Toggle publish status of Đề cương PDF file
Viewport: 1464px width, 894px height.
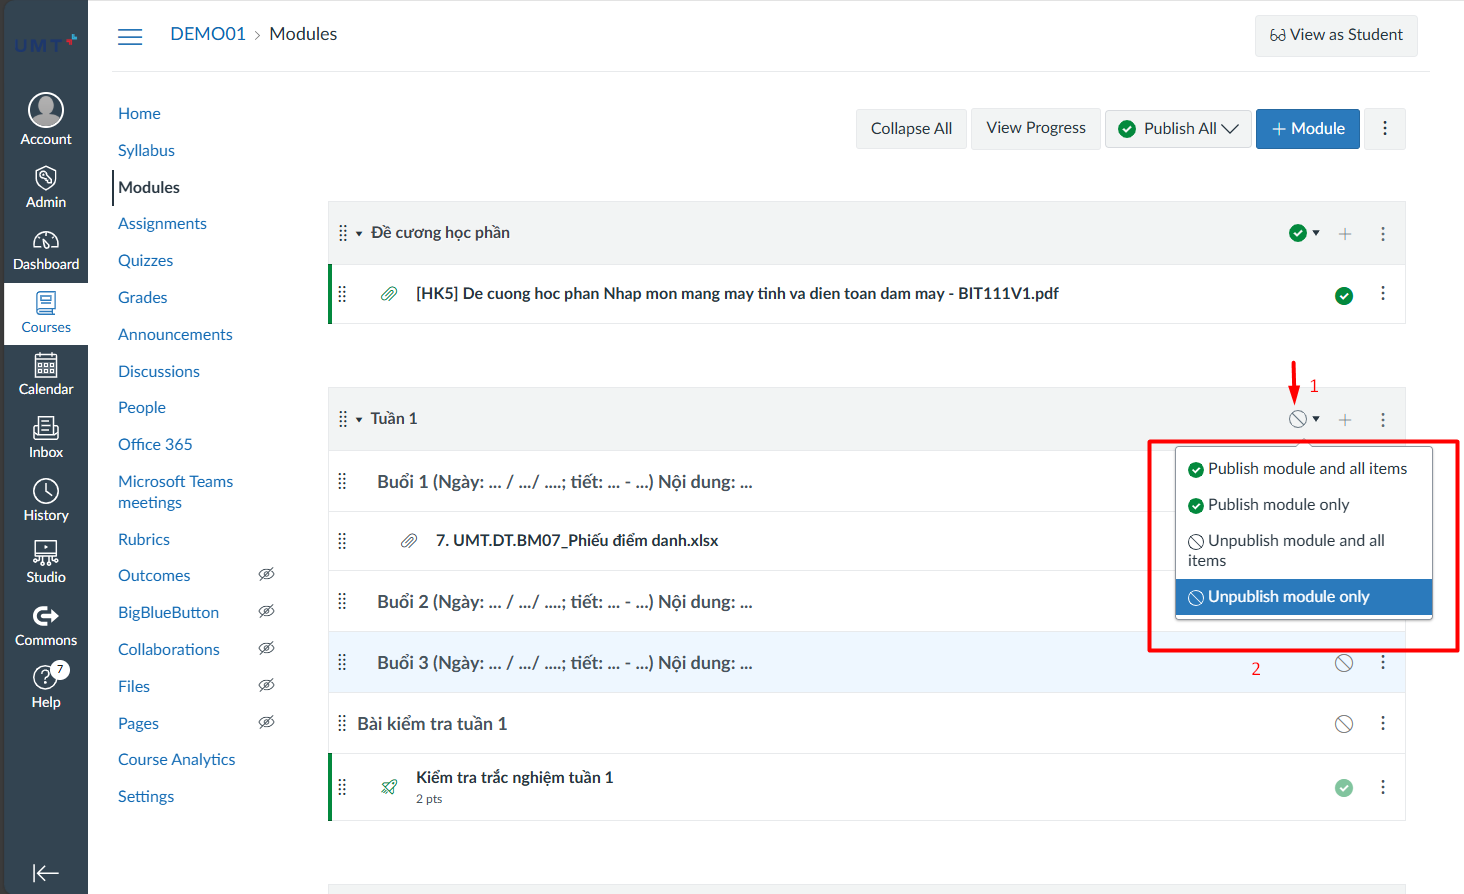click(1344, 295)
